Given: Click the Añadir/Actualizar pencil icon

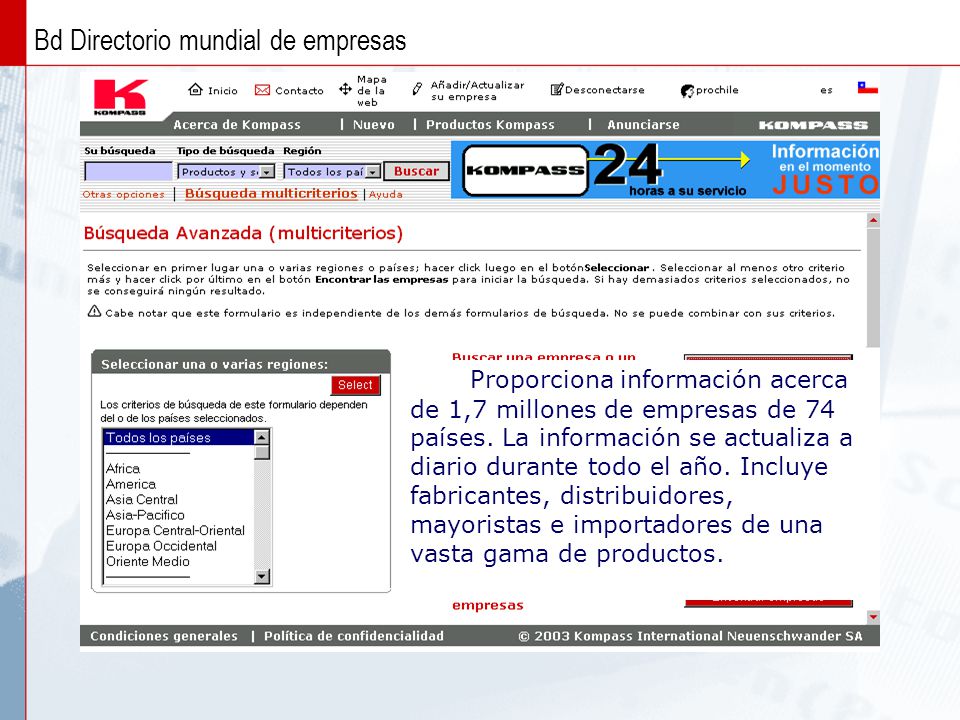Looking at the screenshot, I should pyautogui.click(x=417, y=89).
